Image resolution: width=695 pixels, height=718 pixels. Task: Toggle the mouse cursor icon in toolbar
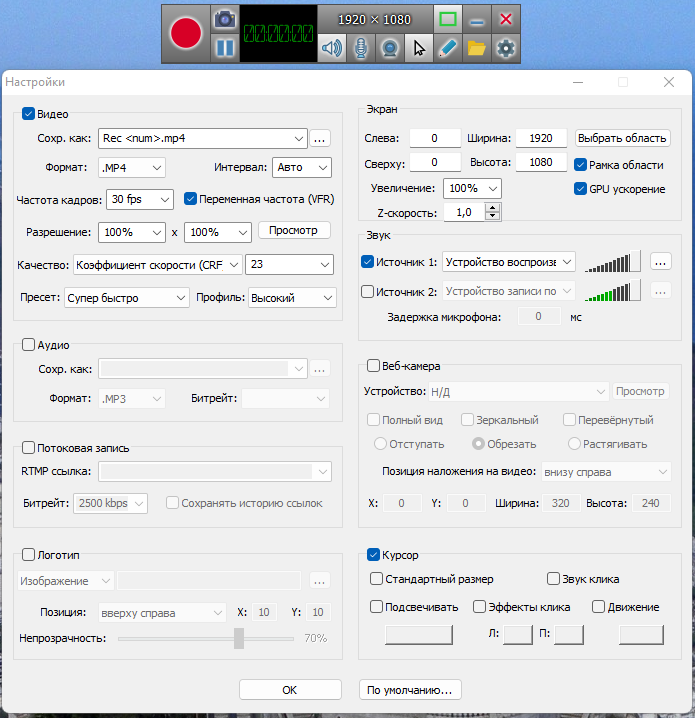419,48
